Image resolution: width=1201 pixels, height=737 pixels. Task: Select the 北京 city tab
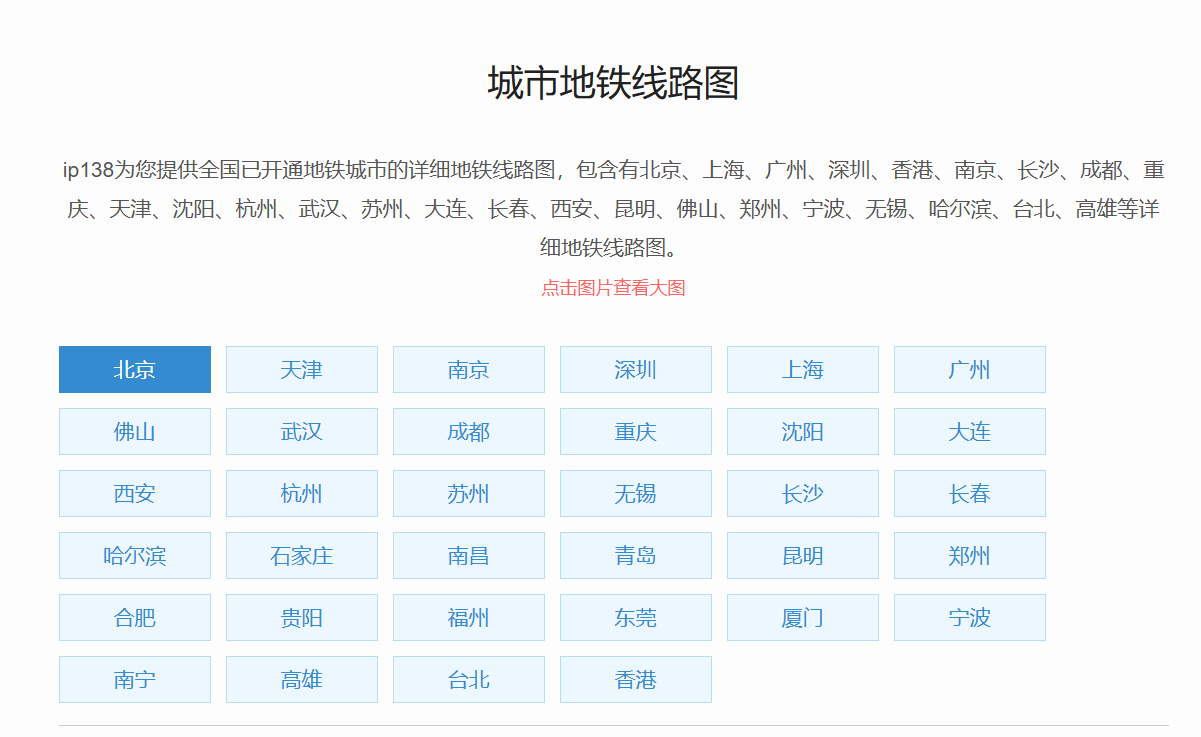tap(135, 370)
